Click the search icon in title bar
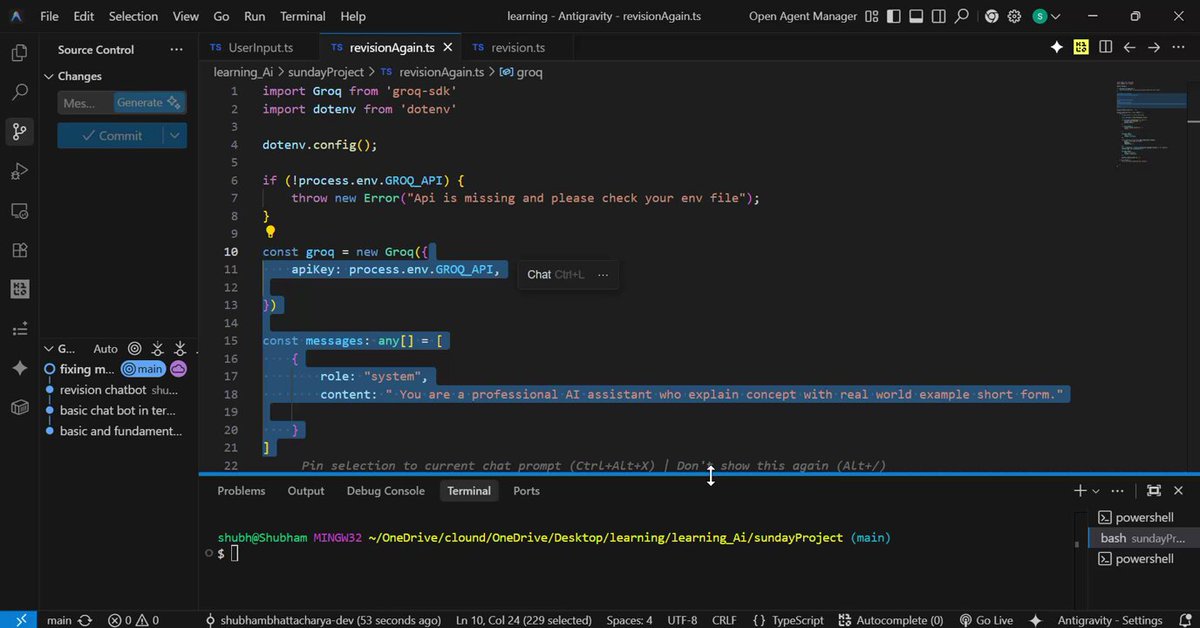Image resolution: width=1200 pixels, height=628 pixels. tap(962, 16)
